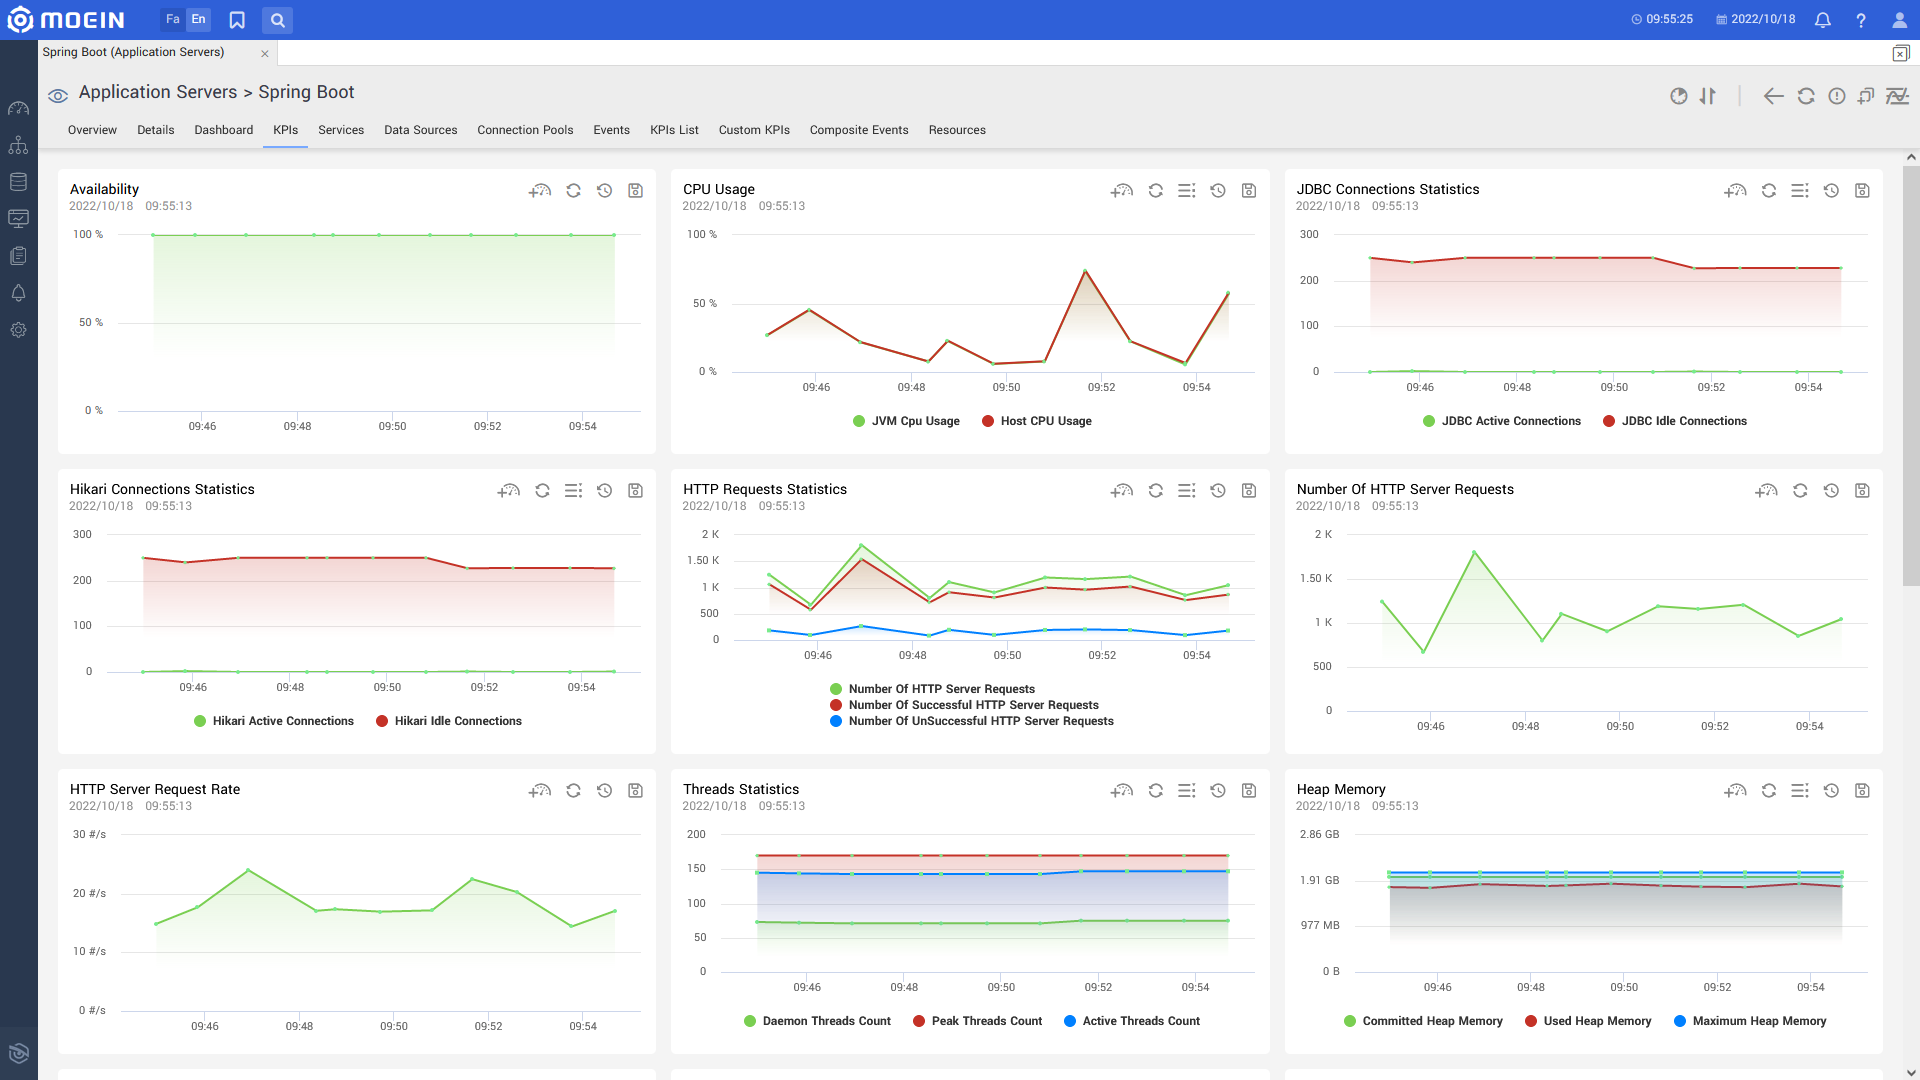The height and width of the screenshot is (1080, 1920).
Task: Open the reports clipboard icon in the sidebar
Action: [x=18, y=256]
